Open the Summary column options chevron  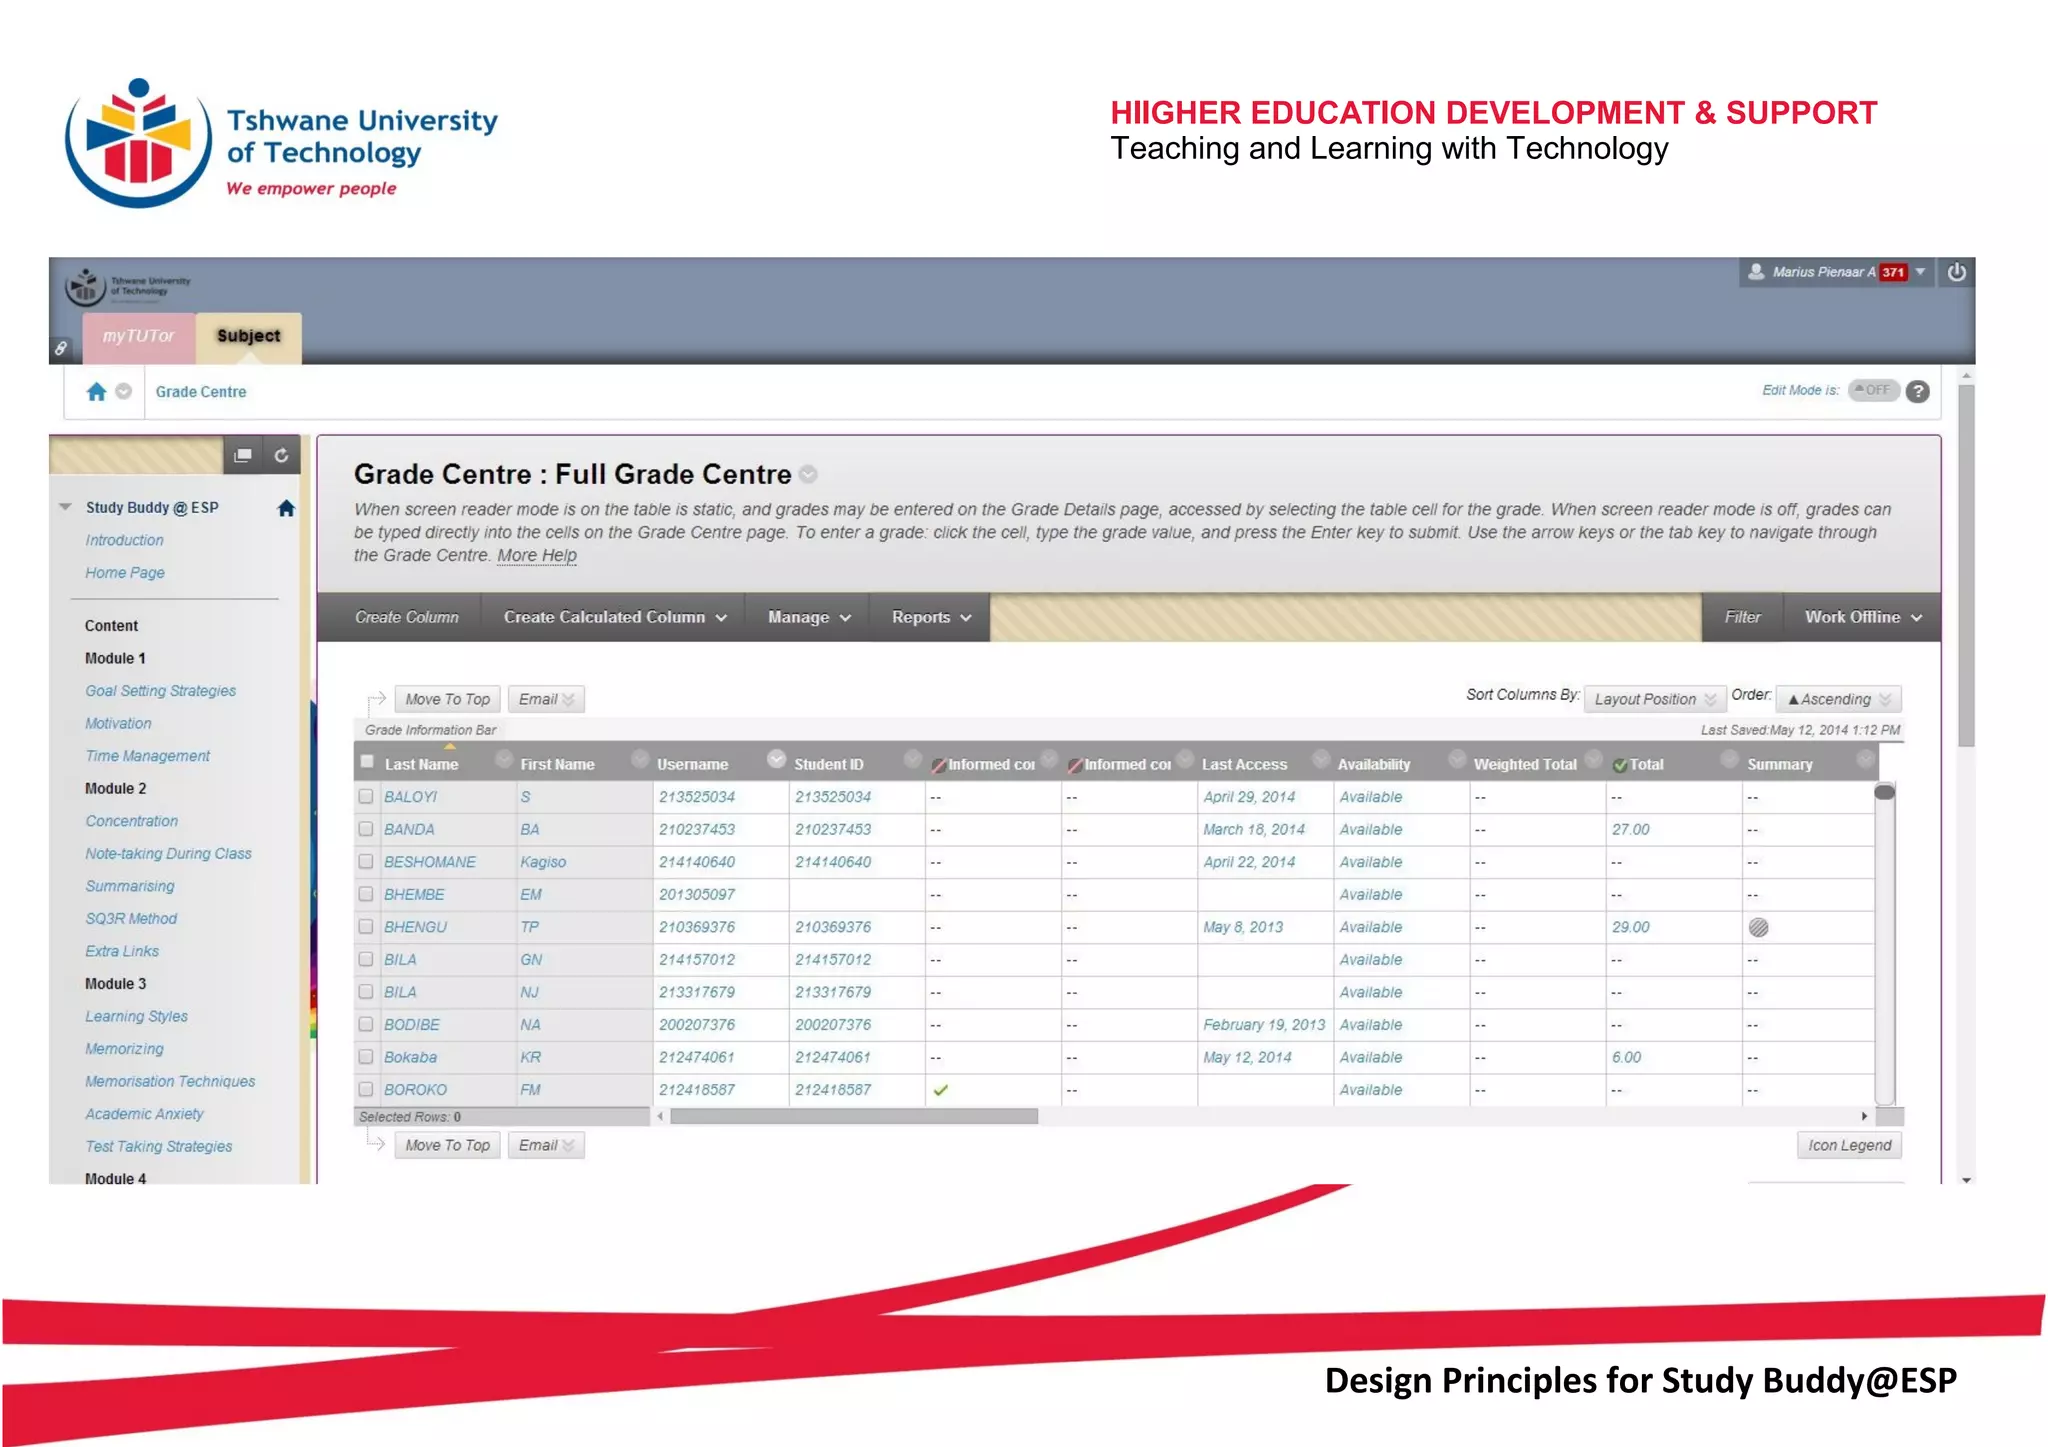(1865, 759)
